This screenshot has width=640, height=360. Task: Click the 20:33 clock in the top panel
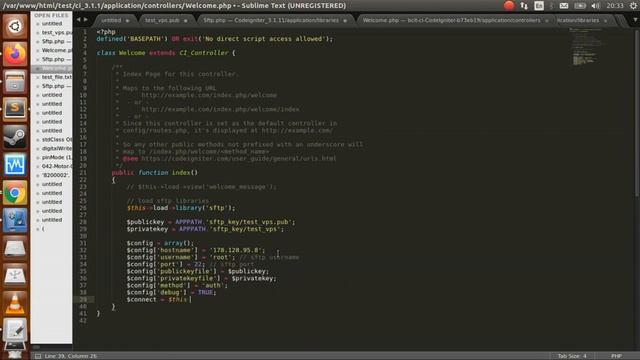coord(615,5)
